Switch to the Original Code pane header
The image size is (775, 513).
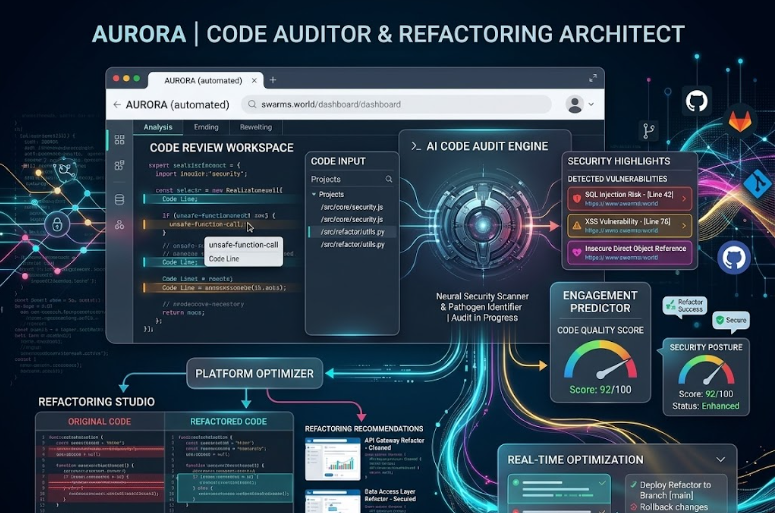99,422
